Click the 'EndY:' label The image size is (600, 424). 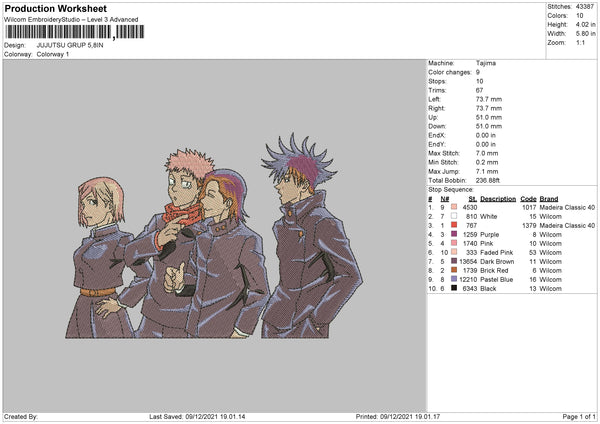pos(437,144)
